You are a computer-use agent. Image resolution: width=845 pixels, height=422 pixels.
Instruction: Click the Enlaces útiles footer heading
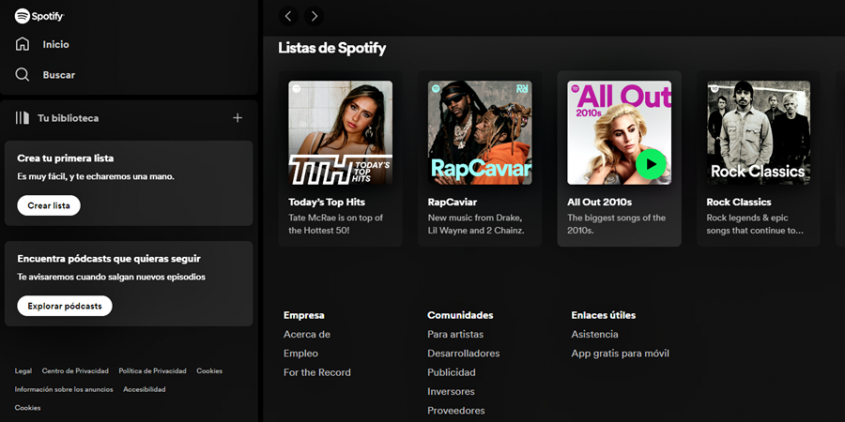point(604,315)
